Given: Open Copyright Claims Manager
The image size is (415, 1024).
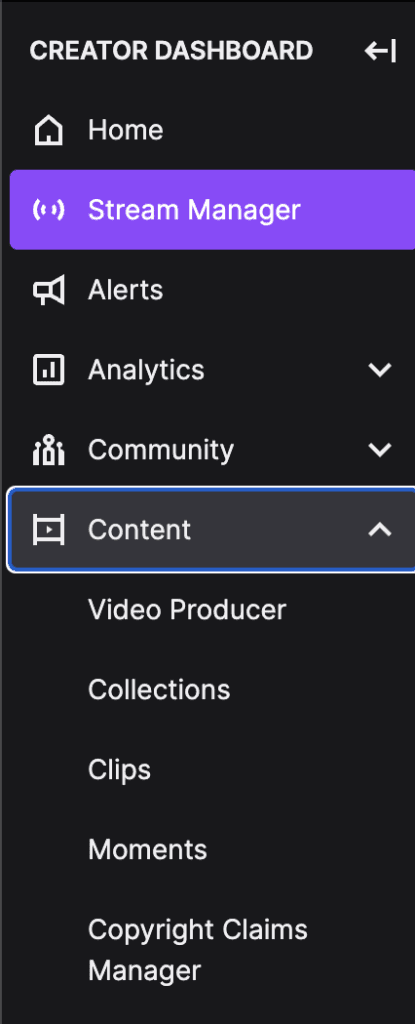Looking at the screenshot, I should click(x=198, y=950).
